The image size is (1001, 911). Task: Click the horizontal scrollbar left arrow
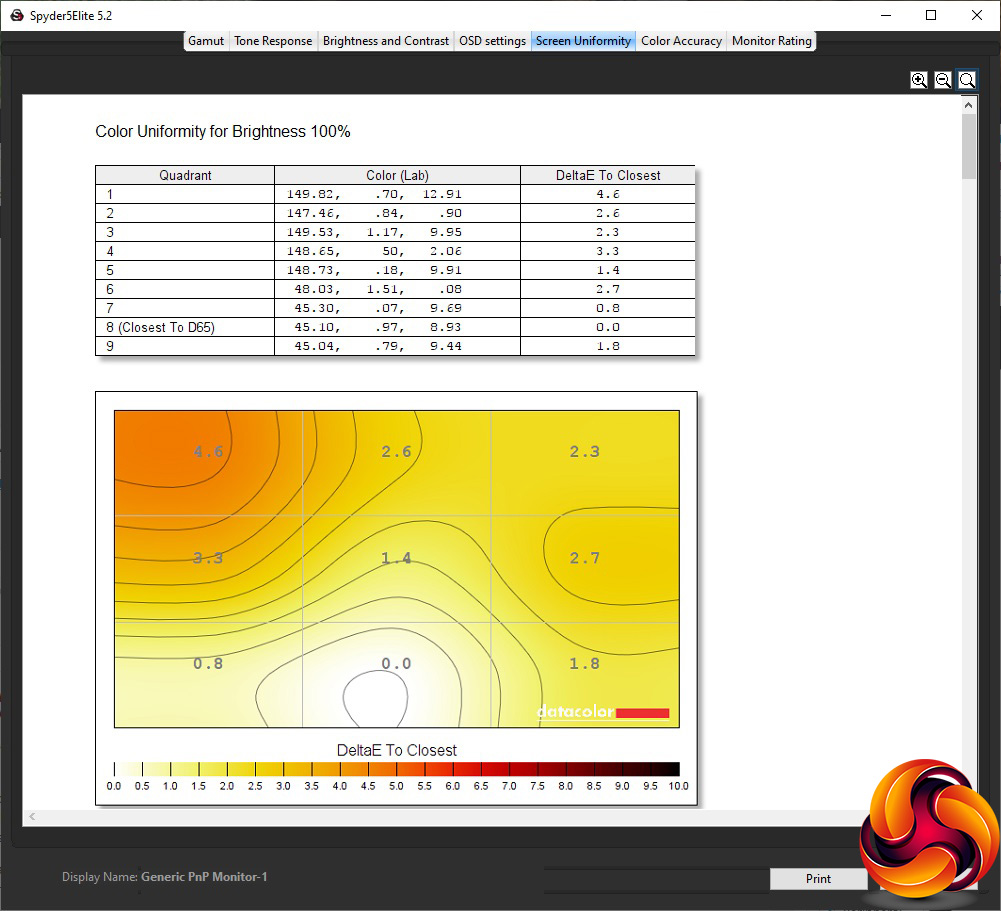[x=32, y=817]
